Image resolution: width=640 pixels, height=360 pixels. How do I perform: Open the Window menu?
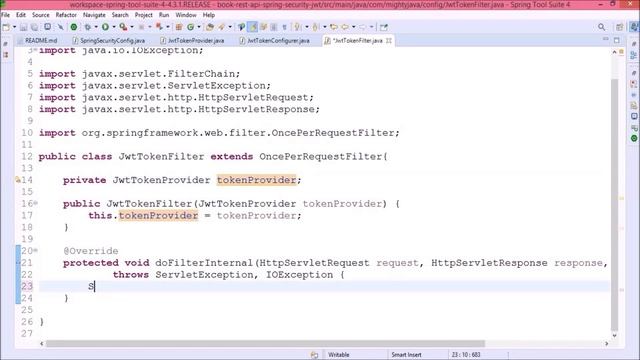coord(186,15)
